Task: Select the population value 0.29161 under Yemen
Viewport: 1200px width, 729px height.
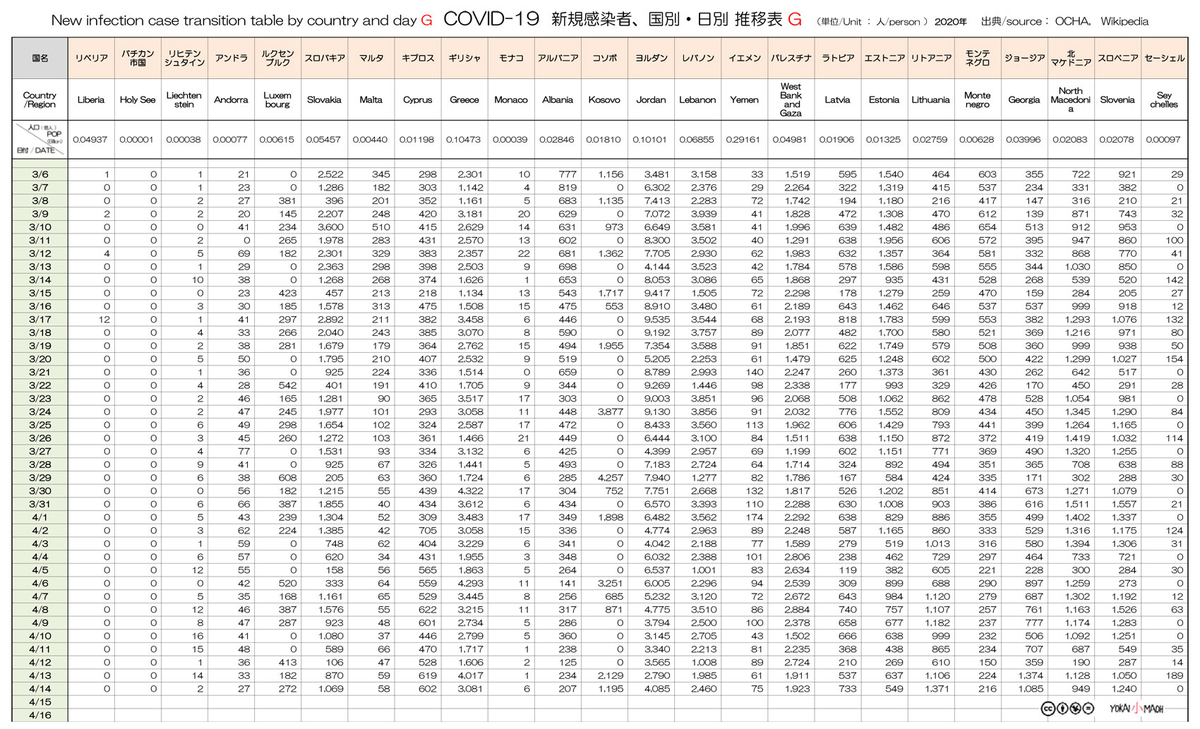Action: (745, 140)
